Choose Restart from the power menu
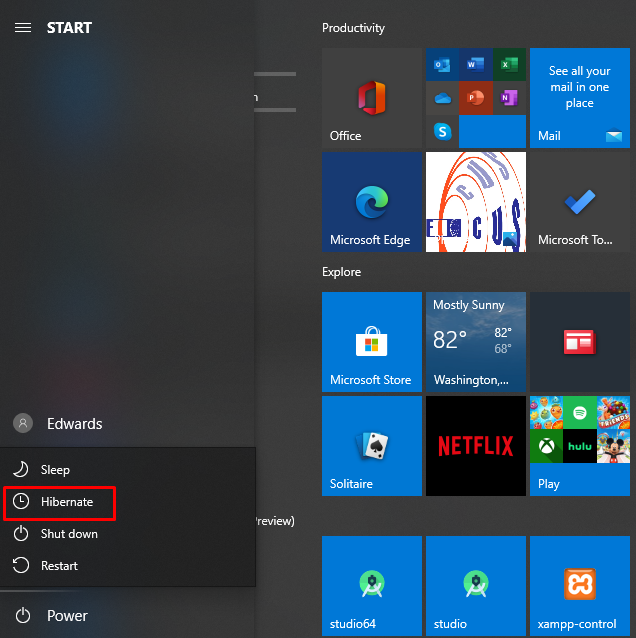The width and height of the screenshot is (636, 638). [128, 566]
